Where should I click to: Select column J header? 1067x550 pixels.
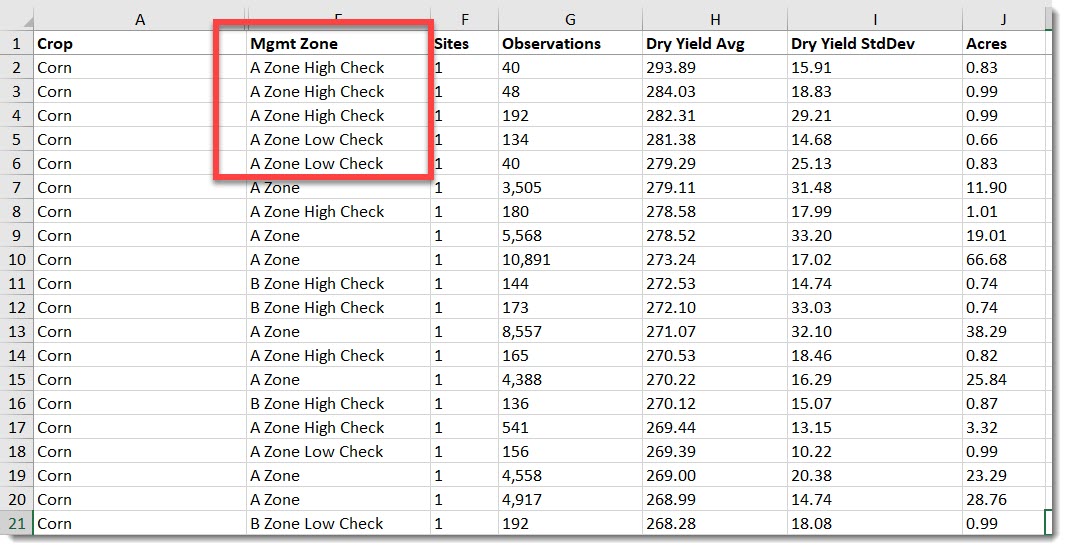[1003, 20]
